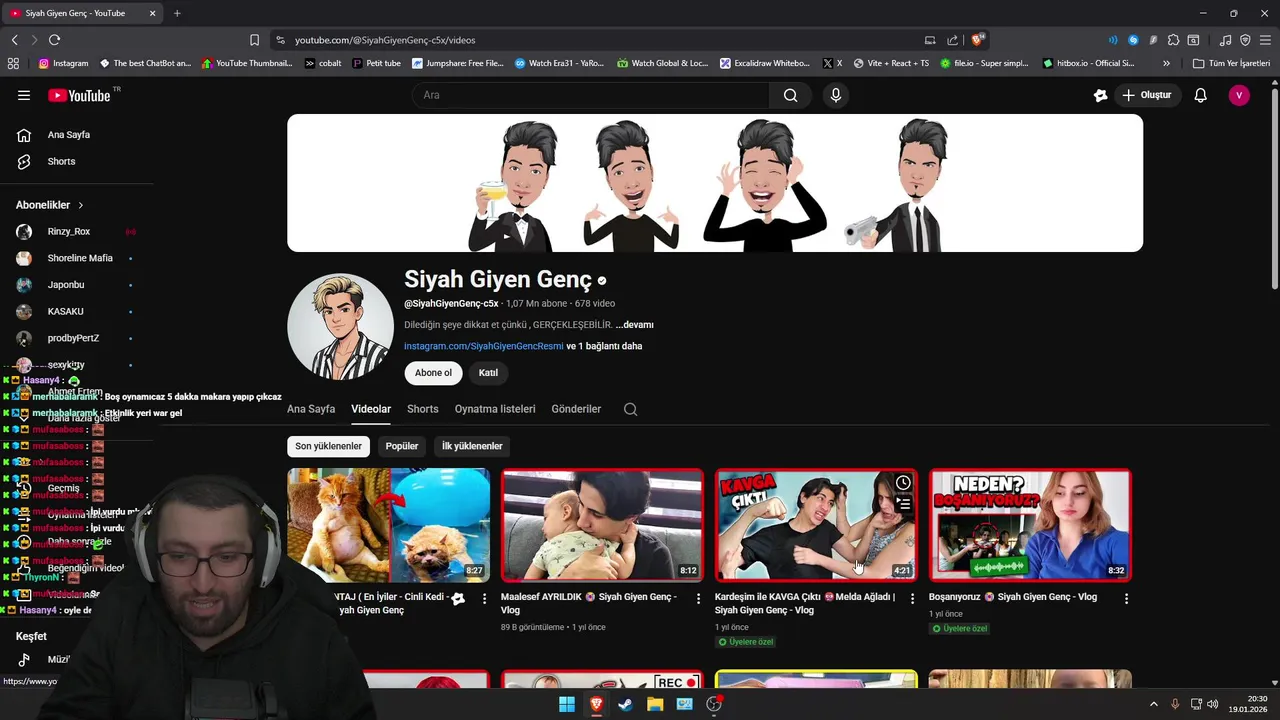This screenshot has width=1280, height=720.
Task: Open the media control music note icon
Action: click(x=1226, y=40)
